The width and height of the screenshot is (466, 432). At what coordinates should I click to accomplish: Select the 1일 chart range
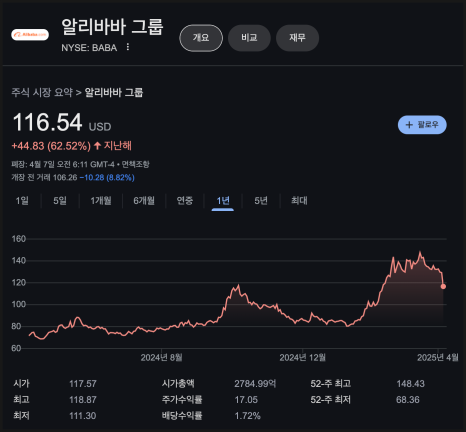(x=22, y=201)
